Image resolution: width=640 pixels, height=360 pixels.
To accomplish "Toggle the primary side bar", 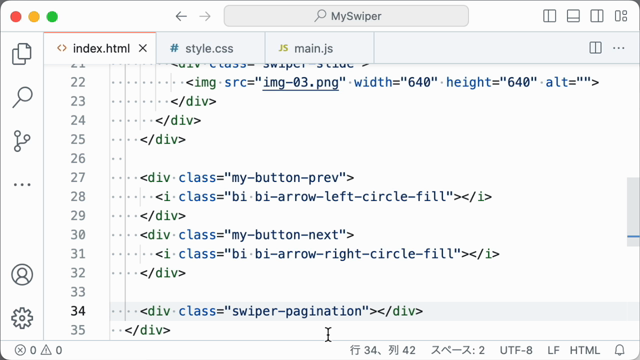I will tap(549, 16).
